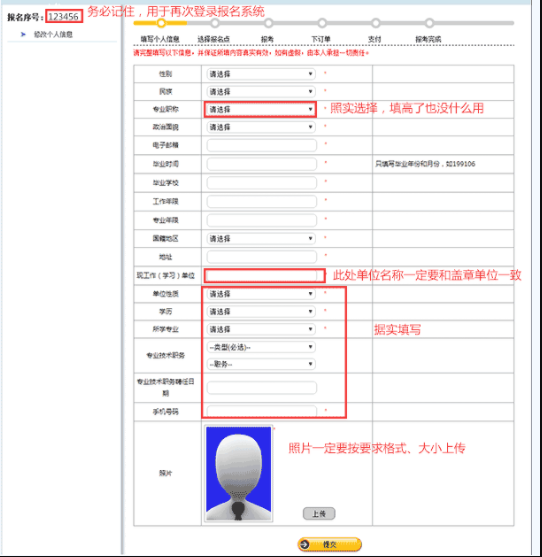The width and height of the screenshot is (542, 557).
Task: Click the 报考 progress step circle
Action: click(x=269, y=23)
